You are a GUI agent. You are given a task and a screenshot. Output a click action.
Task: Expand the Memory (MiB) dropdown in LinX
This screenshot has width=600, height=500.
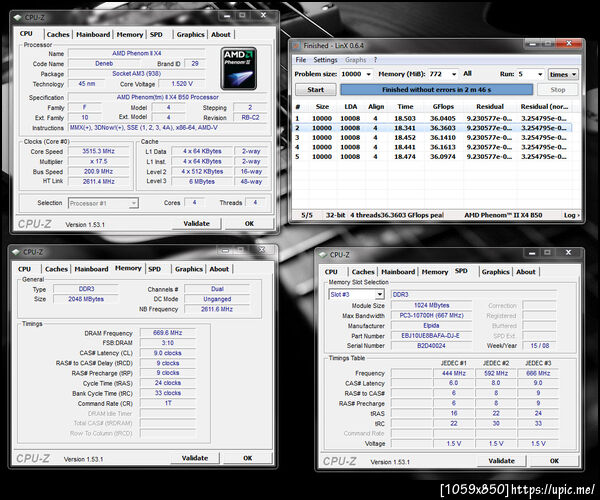tap(454, 74)
